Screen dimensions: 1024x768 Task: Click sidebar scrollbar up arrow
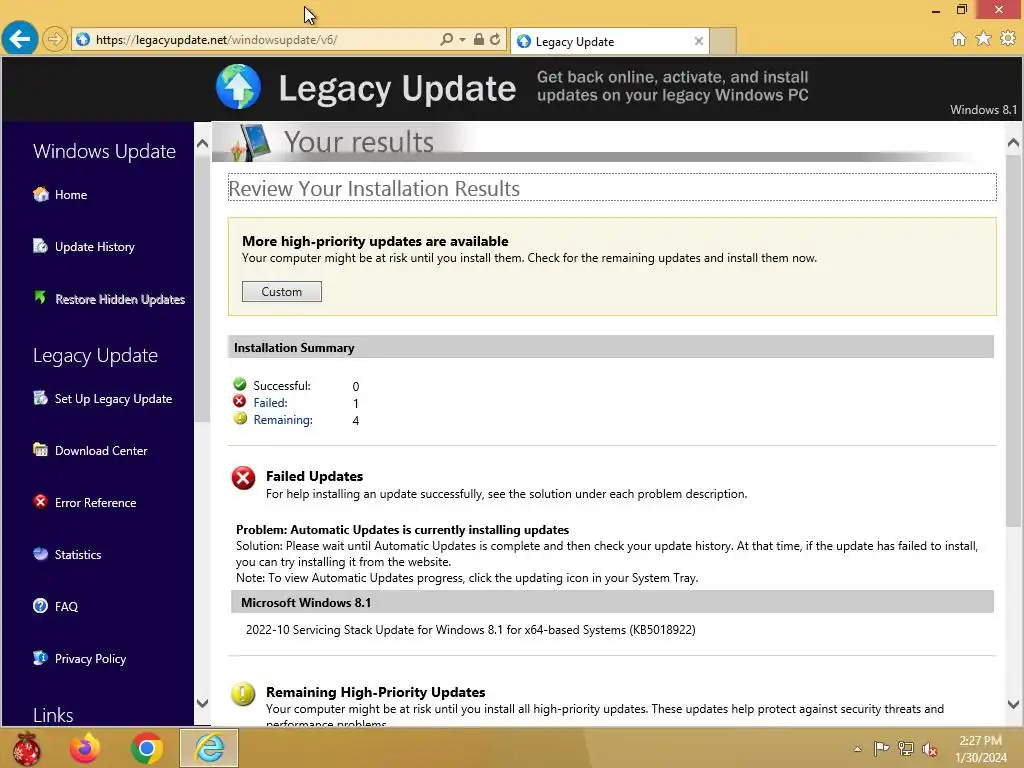tap(202, 143)
